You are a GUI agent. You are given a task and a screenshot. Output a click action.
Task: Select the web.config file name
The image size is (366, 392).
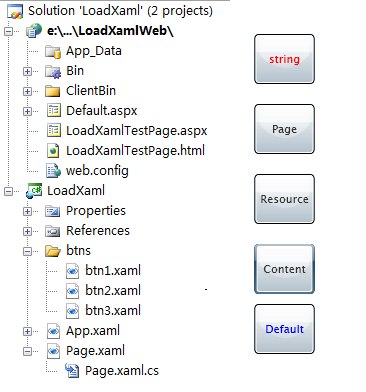97,171
